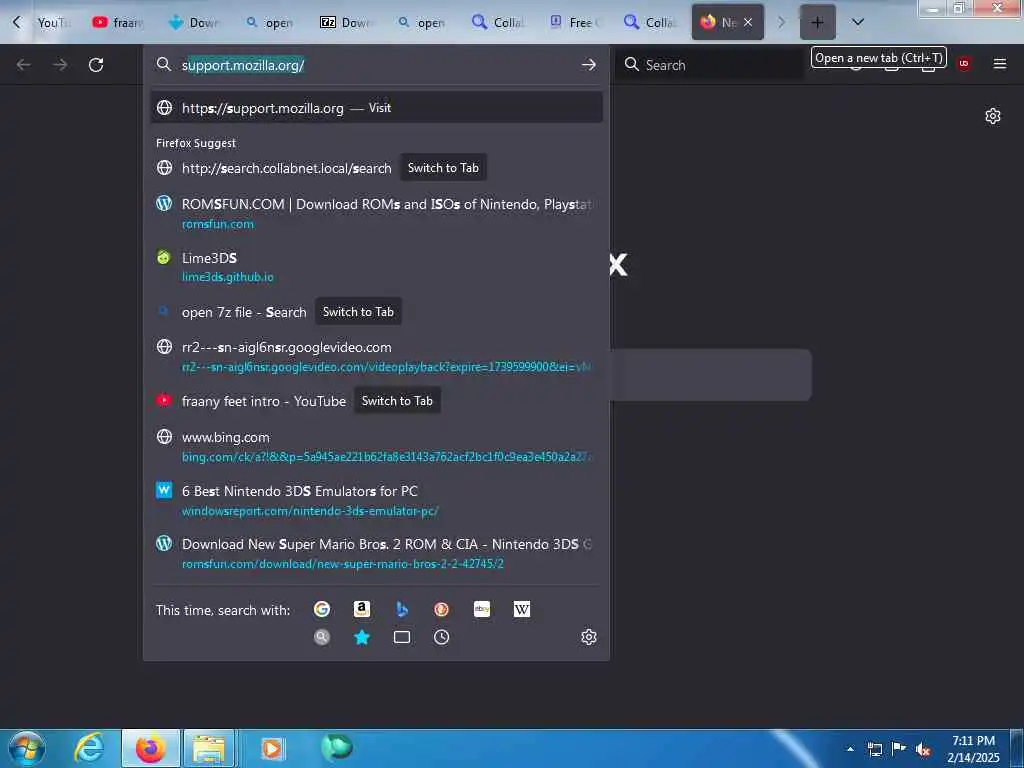Image resolution: width=1024 pixels, height=768 pixels.
Task: Choose the grey magnifier search engine icon
Action: tap(322, 637)
